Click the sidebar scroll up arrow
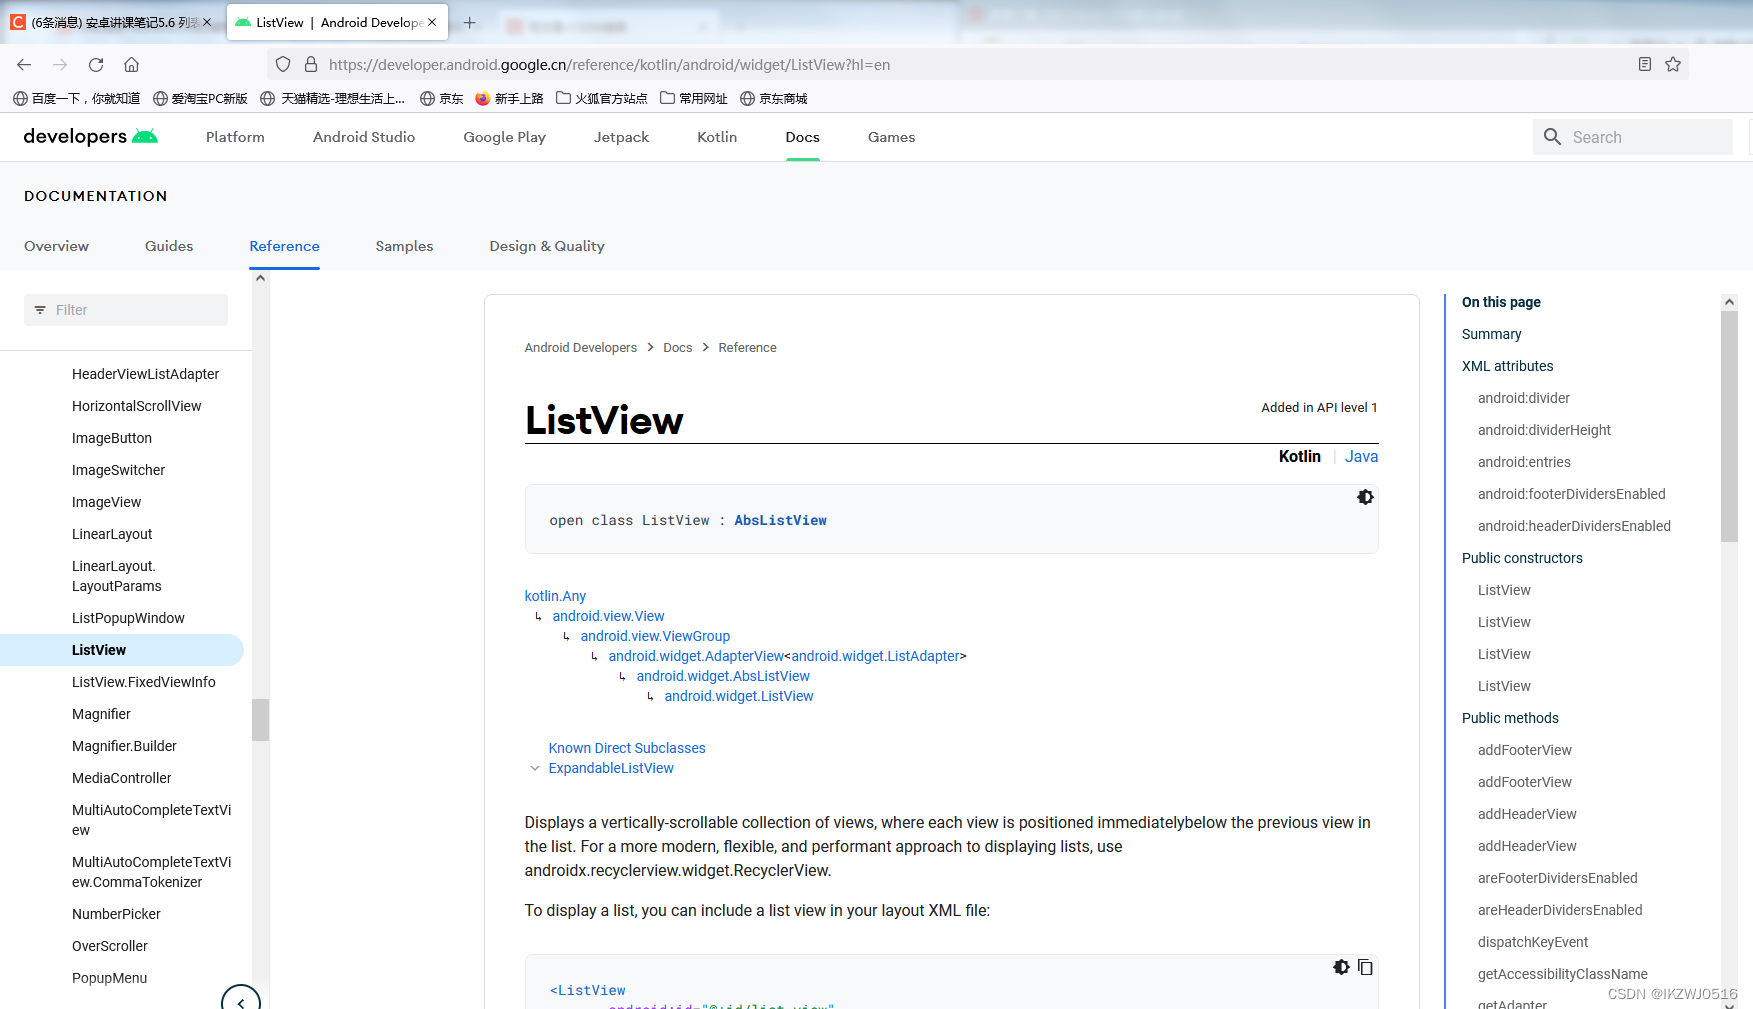This screenshot has height=1009, width=1753. point(260,278)
